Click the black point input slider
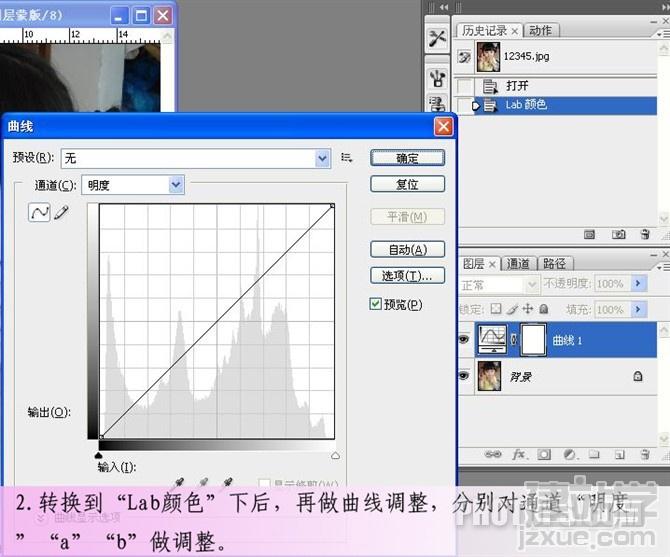The width and height of the screenshot is (670, 557). coord(98,456)
